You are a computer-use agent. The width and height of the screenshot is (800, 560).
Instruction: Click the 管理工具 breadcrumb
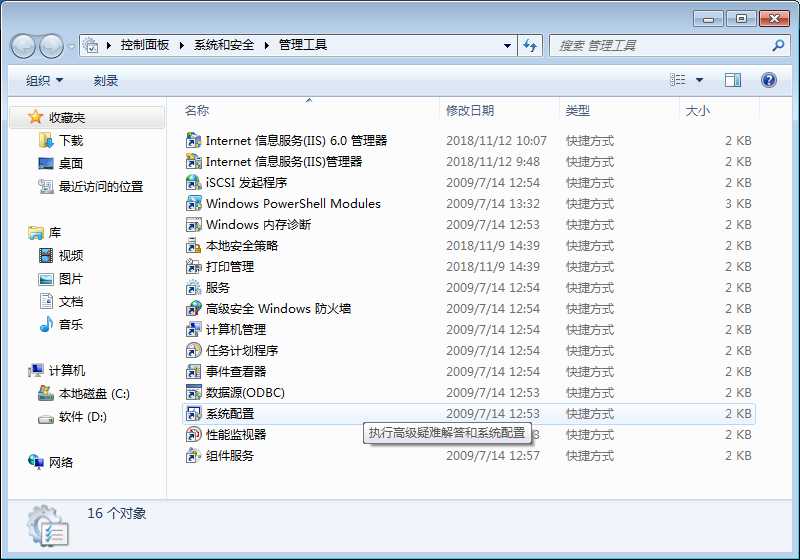coord(303,45)
